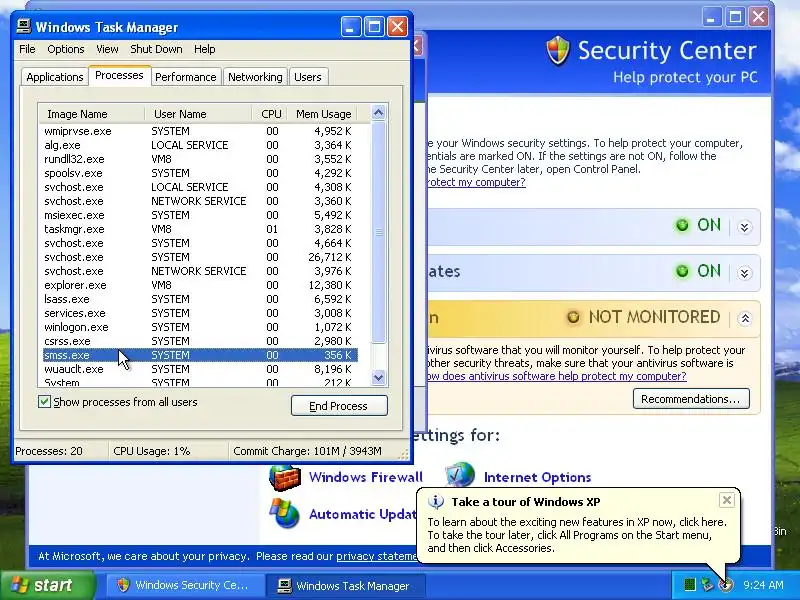Select the lsass.exe process
This screenshot has width=800, height=600.
click(200, 299)
